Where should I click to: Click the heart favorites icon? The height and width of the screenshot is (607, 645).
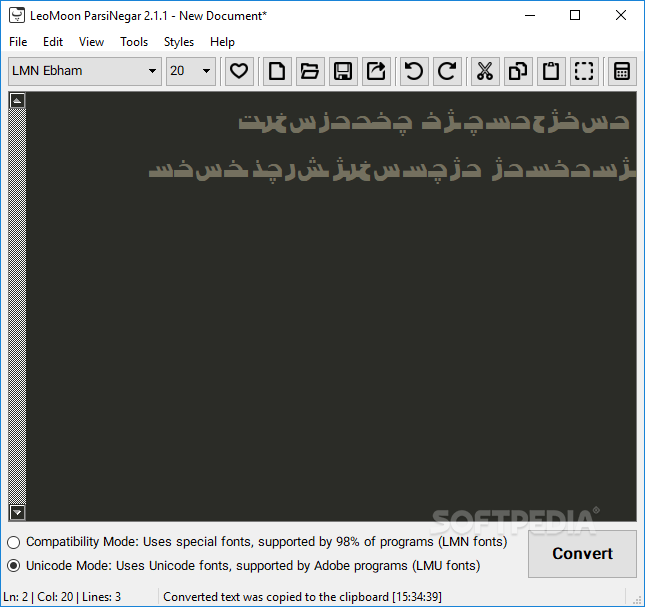[x=239, y=71]
